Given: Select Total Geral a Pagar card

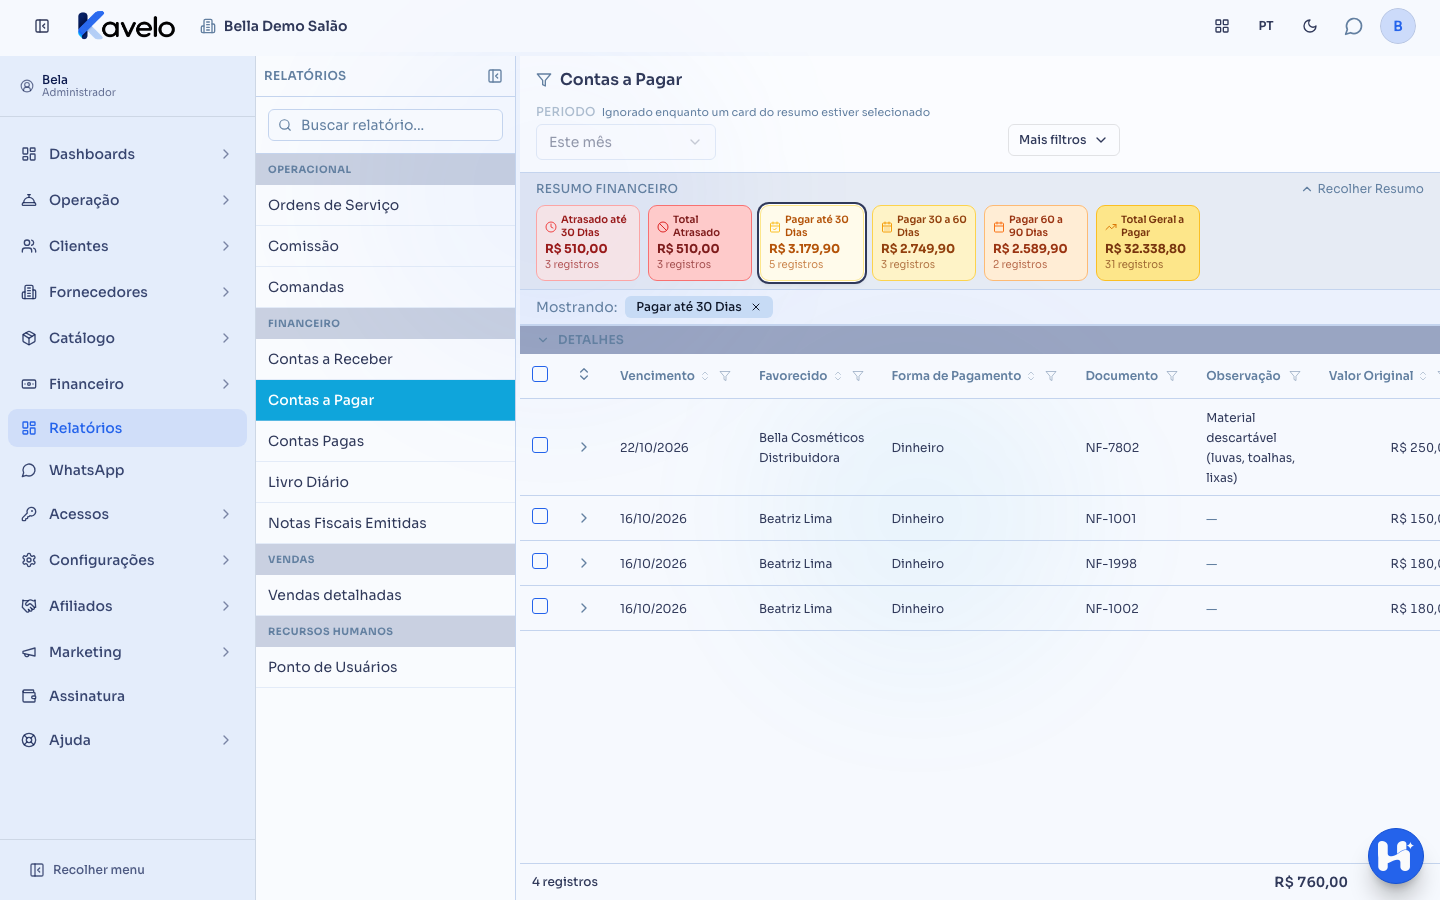Looking at the screenshot, I should coord(1148,243).
